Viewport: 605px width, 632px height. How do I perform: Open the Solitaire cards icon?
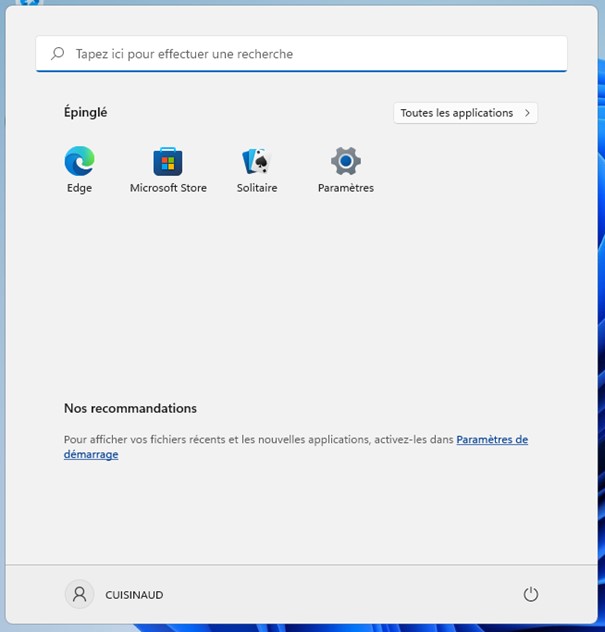[257, 161]
